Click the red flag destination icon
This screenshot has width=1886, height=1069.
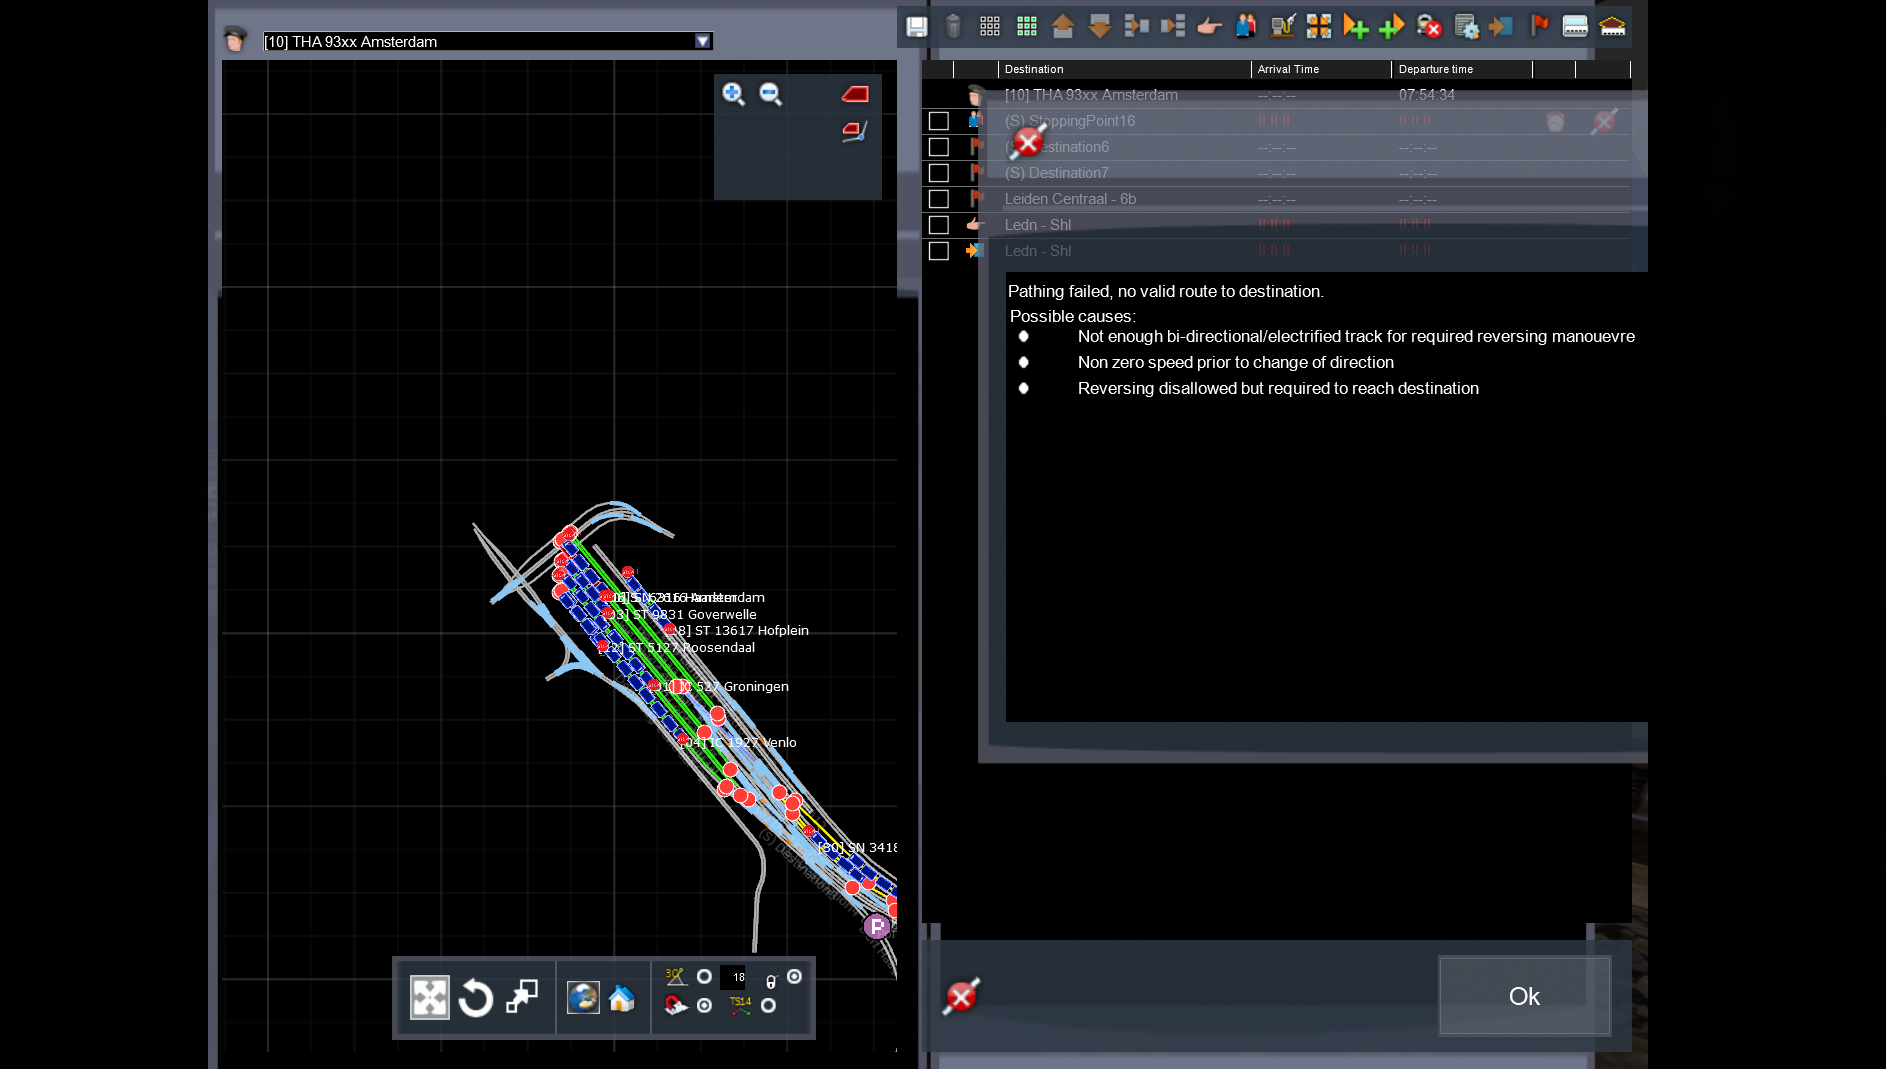(1540, 27)
